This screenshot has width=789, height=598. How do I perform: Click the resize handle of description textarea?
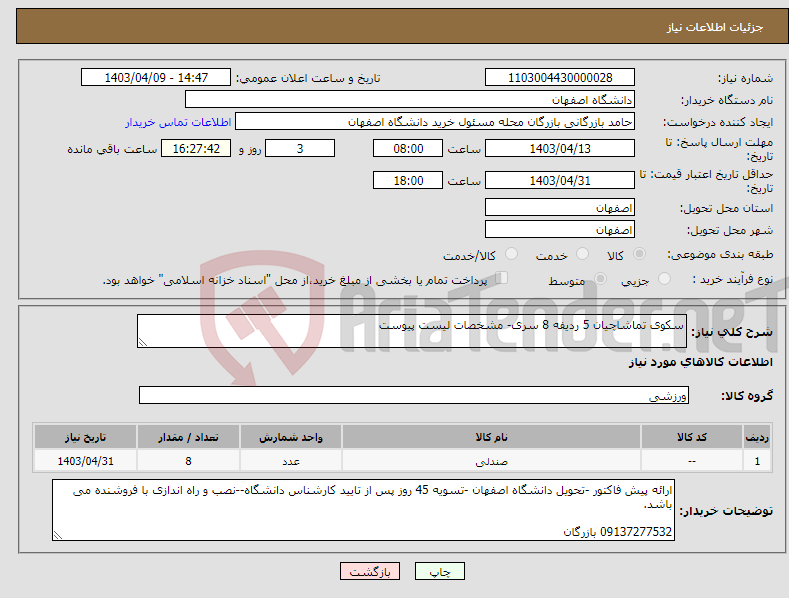(142, 343)
